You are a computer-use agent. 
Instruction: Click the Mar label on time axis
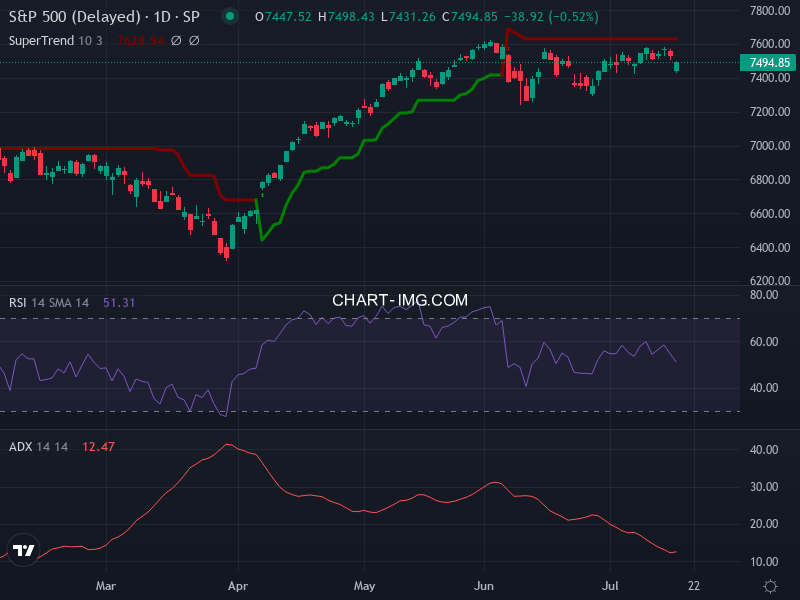[106, 586]
